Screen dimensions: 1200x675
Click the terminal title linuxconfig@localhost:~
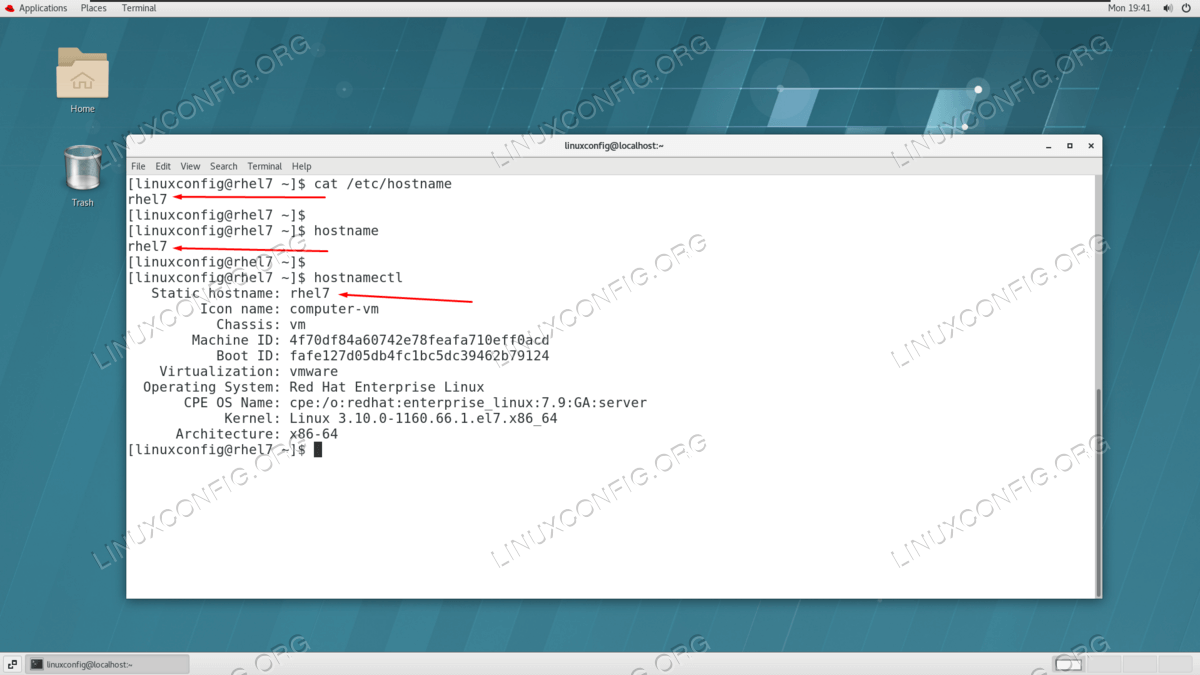pos(614,146)
